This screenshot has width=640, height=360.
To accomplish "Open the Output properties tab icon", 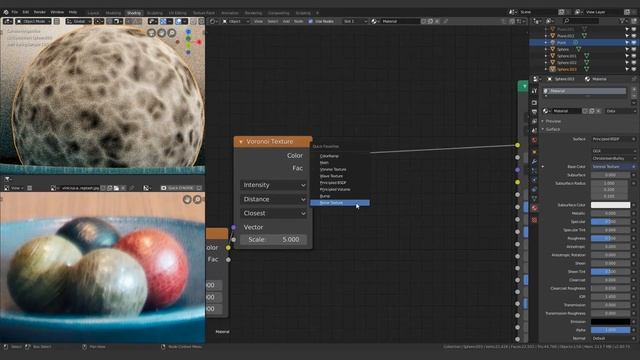I will point(534,112).
